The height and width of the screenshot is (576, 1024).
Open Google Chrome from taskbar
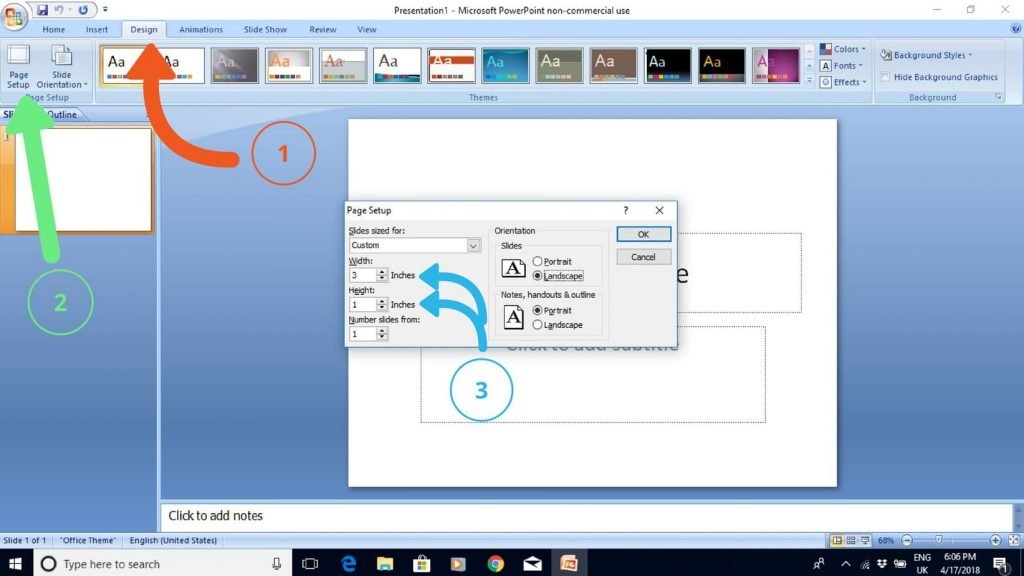(x=496, y=564)
